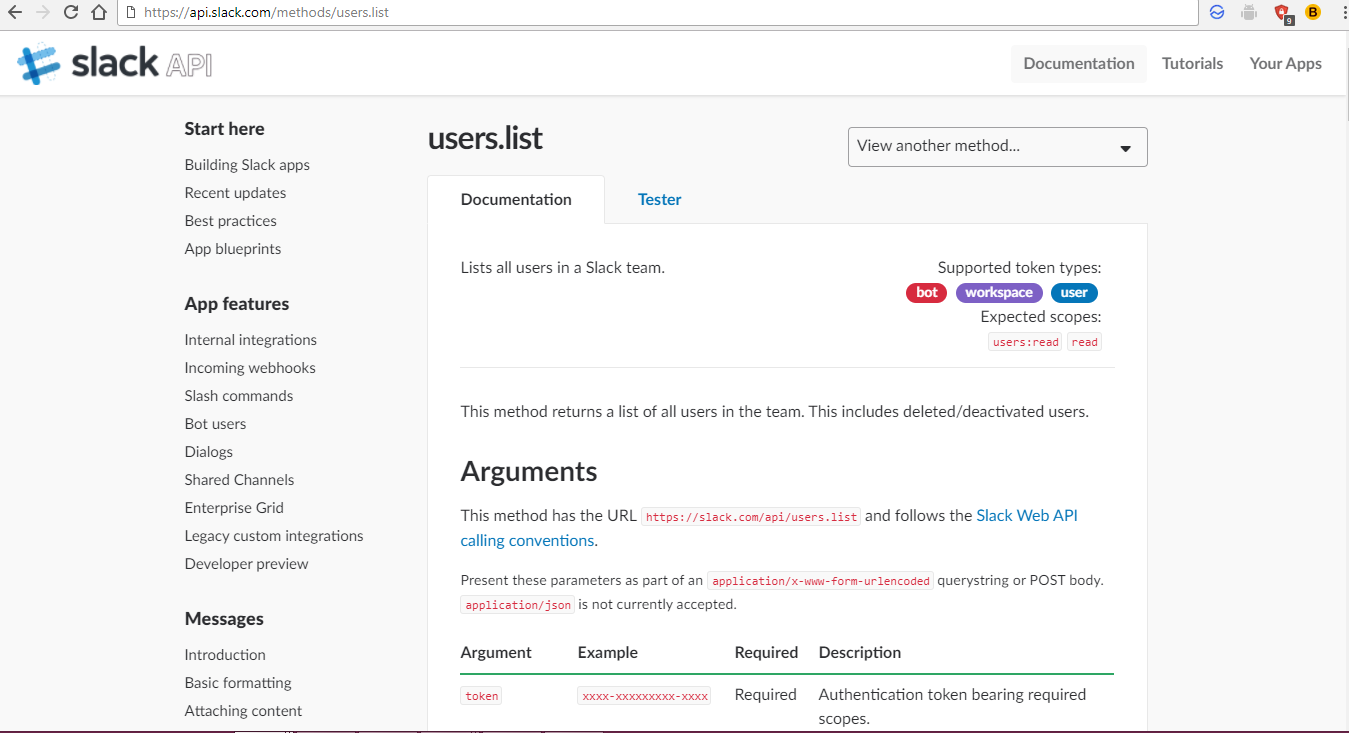Open App blueprints sidebar link
Viewport: 1349px width, 733px height.
pyautogui.click(x=232, y=249)
